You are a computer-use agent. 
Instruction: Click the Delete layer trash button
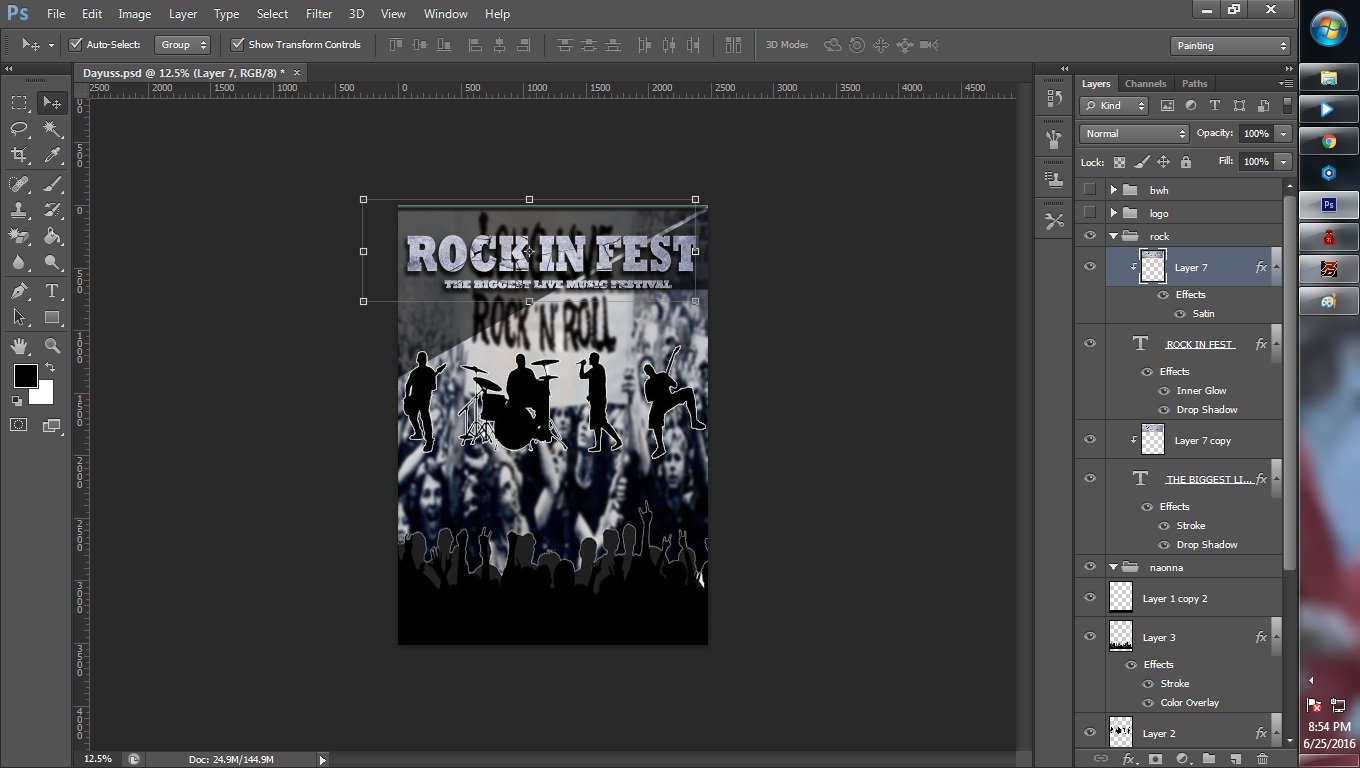[1261, 759]
